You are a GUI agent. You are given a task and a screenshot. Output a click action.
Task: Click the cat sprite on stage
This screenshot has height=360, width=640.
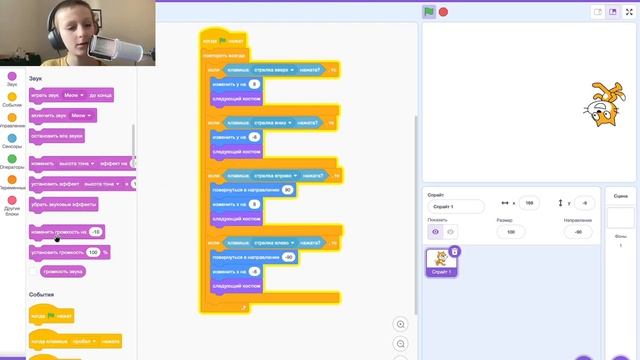click(604, 104)
